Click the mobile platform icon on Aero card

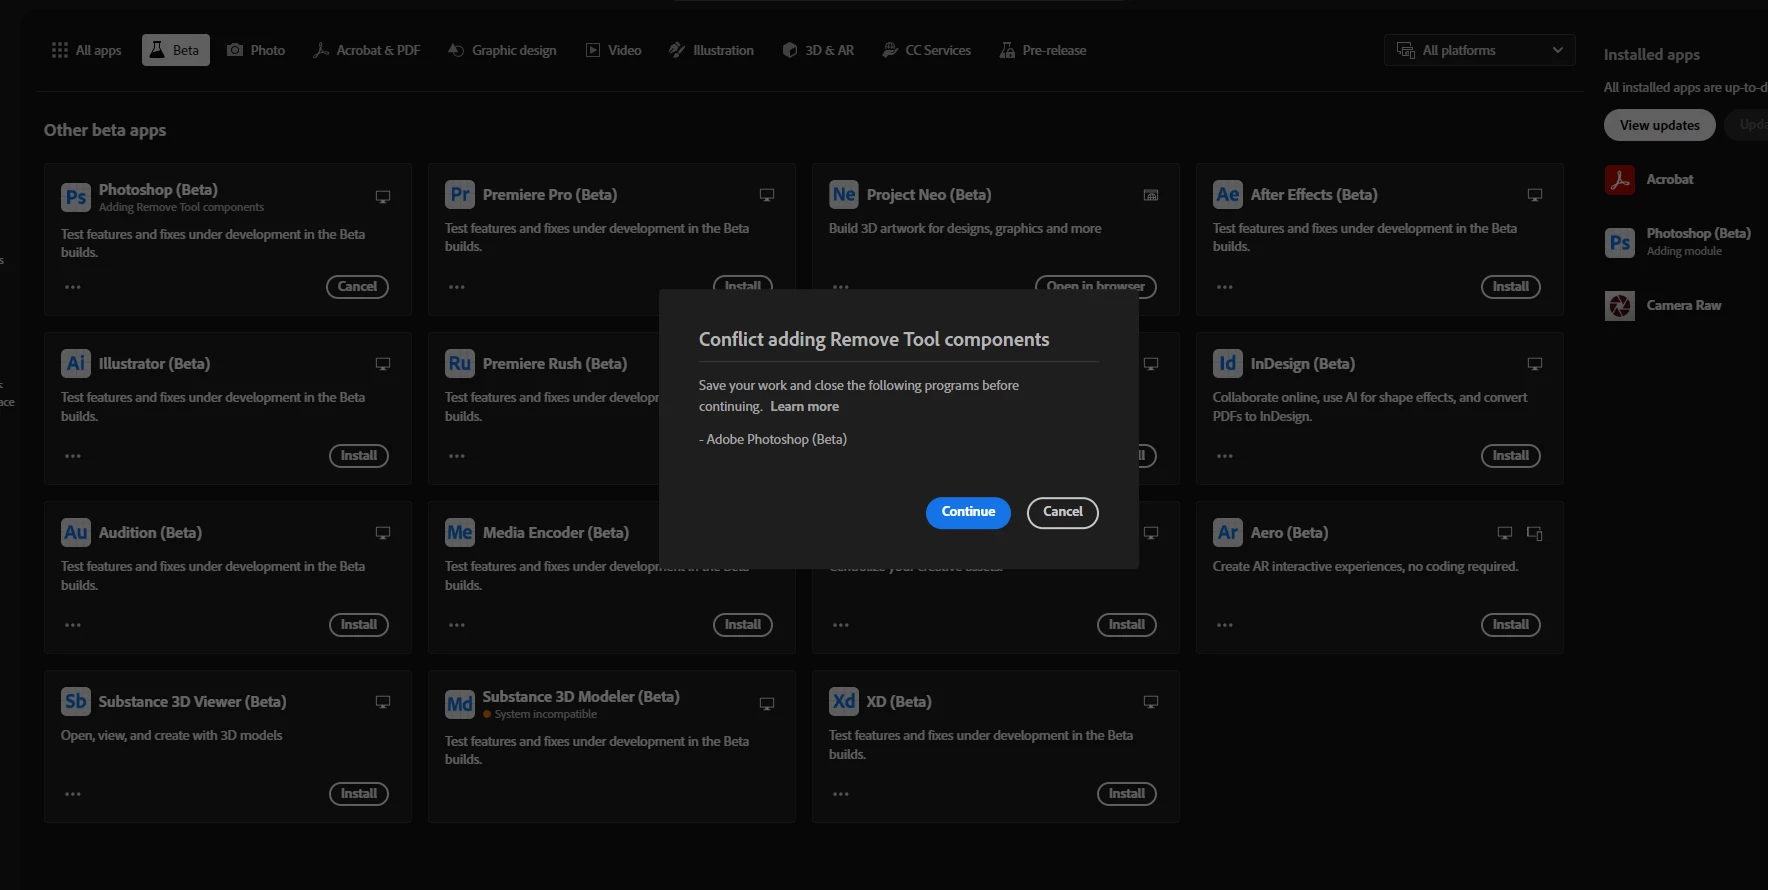click(x=1534, y=533)
